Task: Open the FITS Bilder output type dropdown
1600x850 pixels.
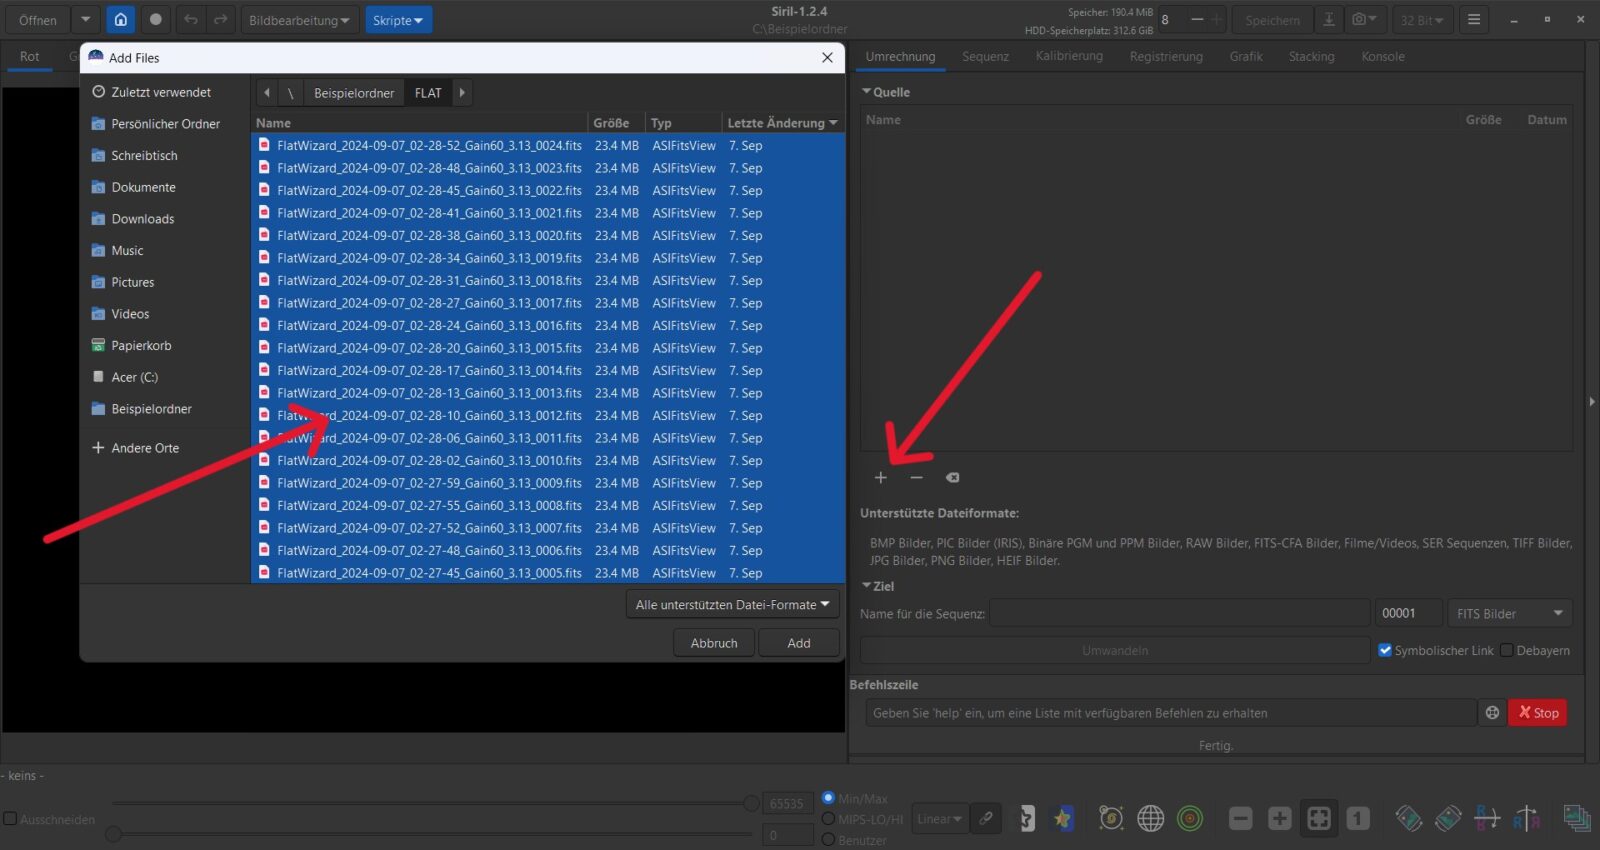Action: click(x=1510, y=614)
